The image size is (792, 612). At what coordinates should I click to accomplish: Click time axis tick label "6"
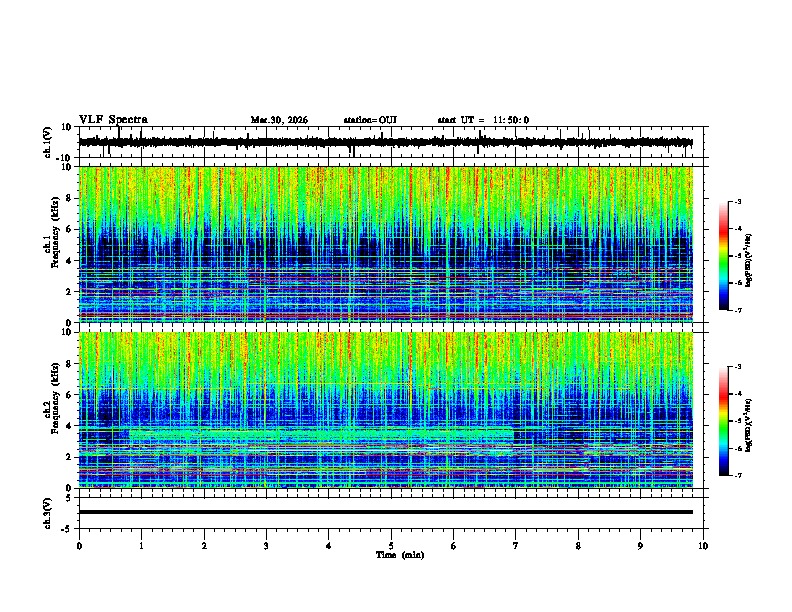pos(453,546)
